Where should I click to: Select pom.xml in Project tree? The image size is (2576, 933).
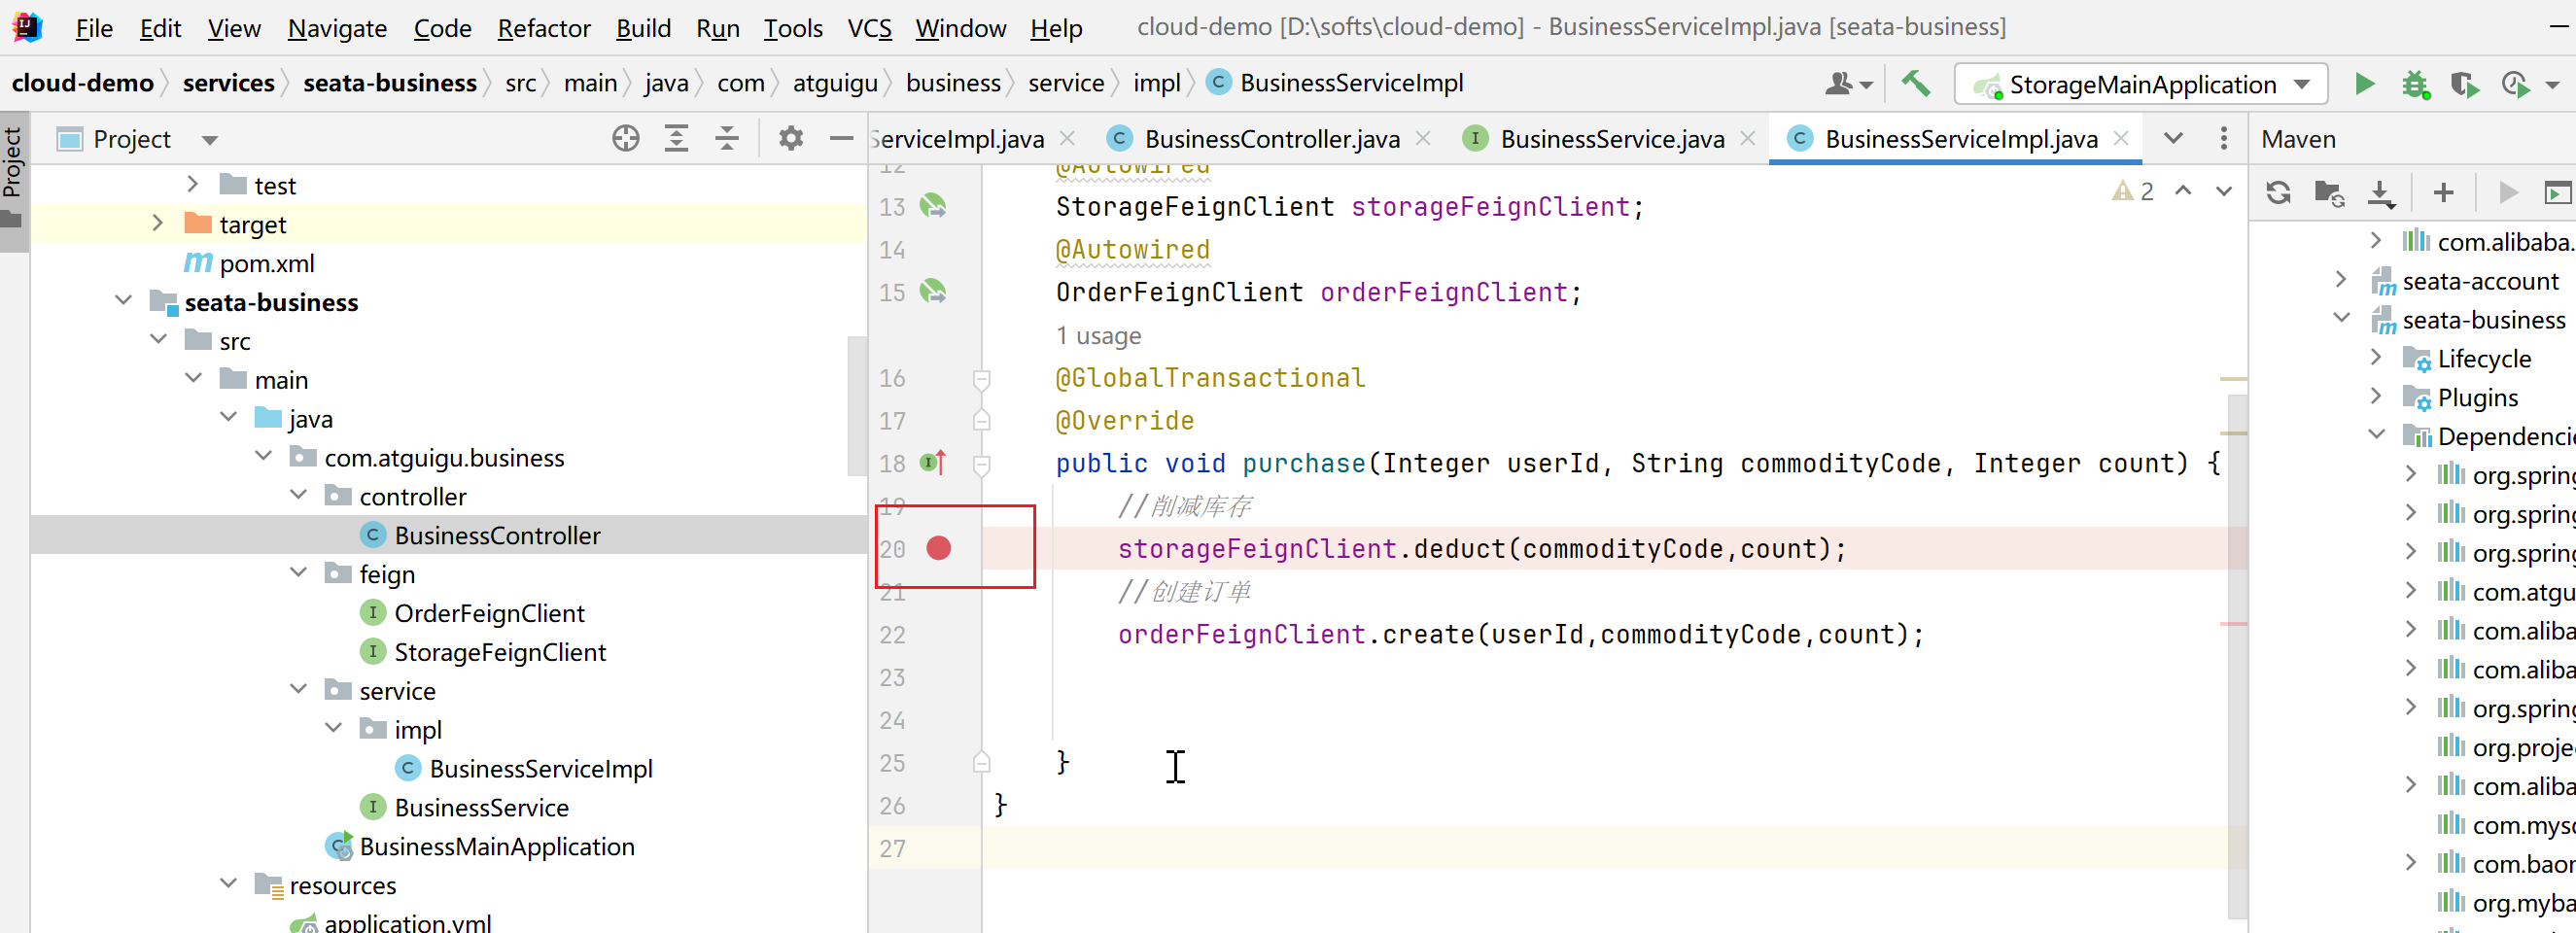[266, 263]
